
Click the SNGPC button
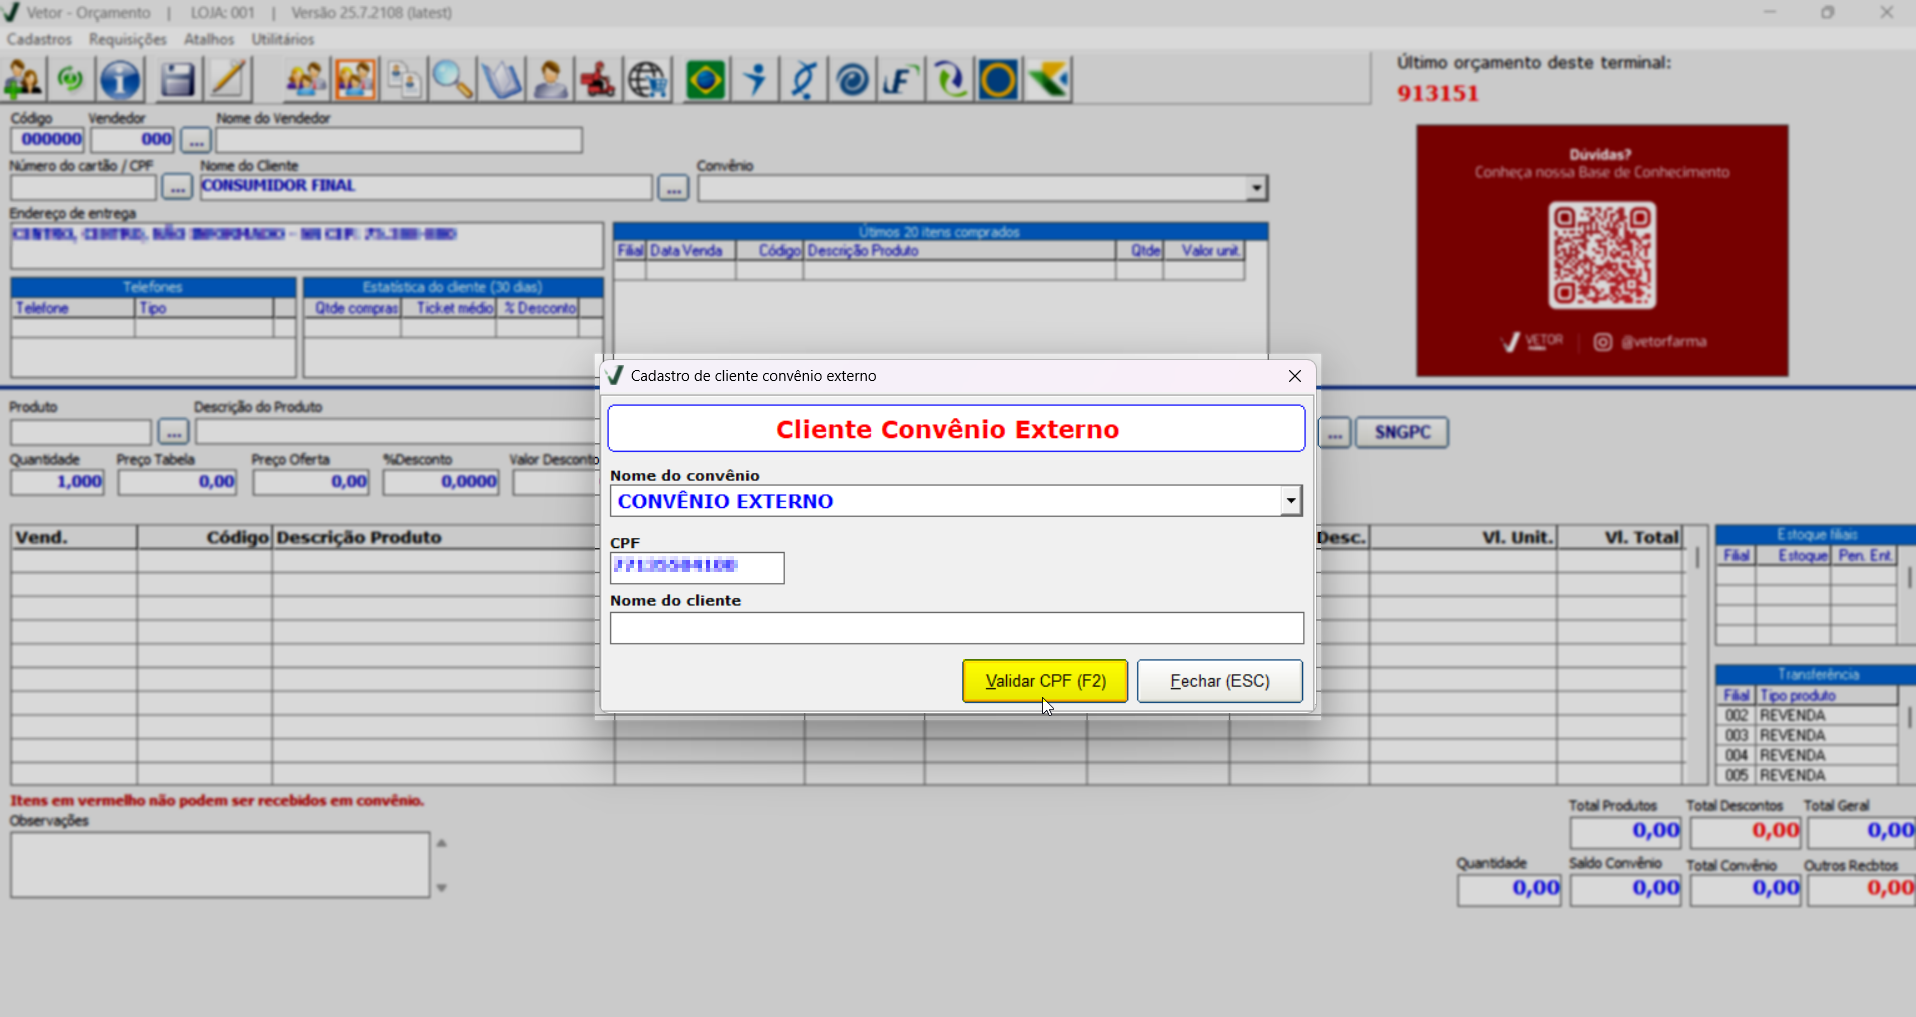click(x=1402, y=432)
